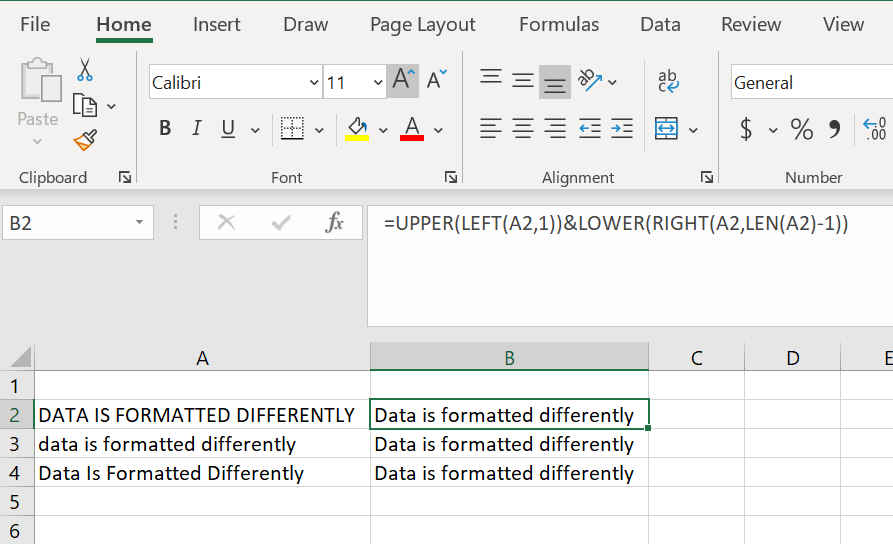
Task: Toggle Center horizontal alignment
Action: click(523, 129)
